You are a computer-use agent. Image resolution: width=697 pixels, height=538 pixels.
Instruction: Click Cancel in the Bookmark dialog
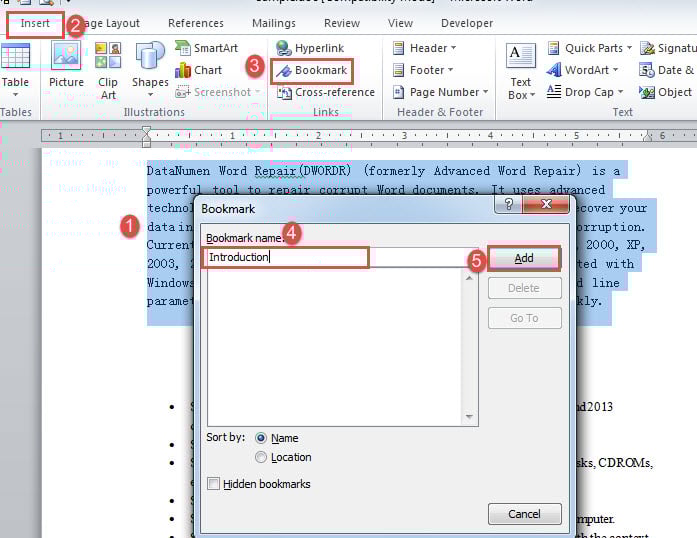(525, 514)
